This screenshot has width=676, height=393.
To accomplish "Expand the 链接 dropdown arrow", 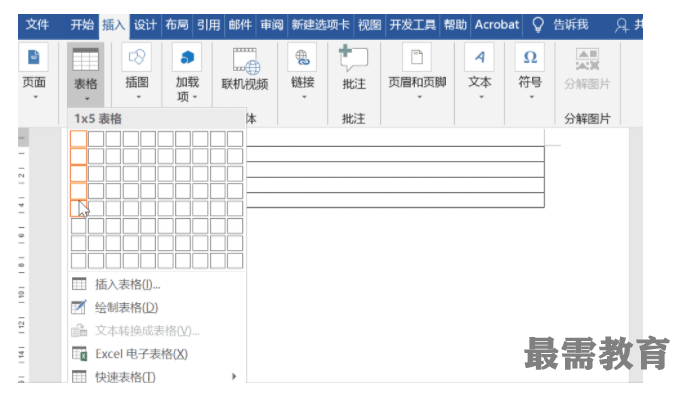I will point(304,97).
